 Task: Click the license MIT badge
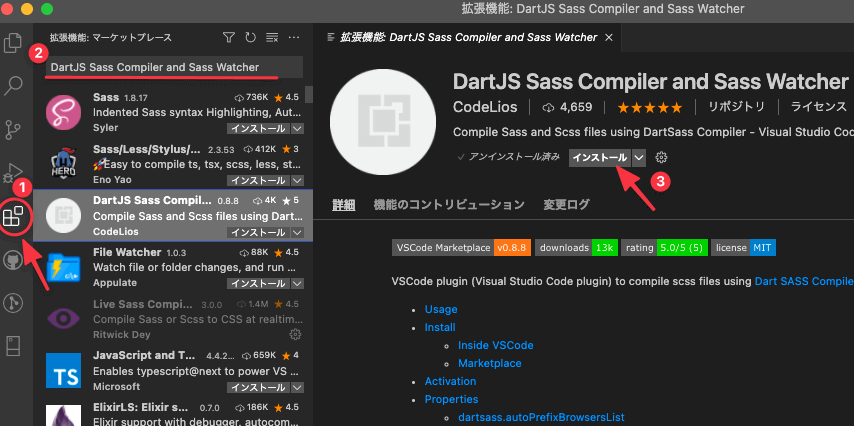(x=743, y=248)
